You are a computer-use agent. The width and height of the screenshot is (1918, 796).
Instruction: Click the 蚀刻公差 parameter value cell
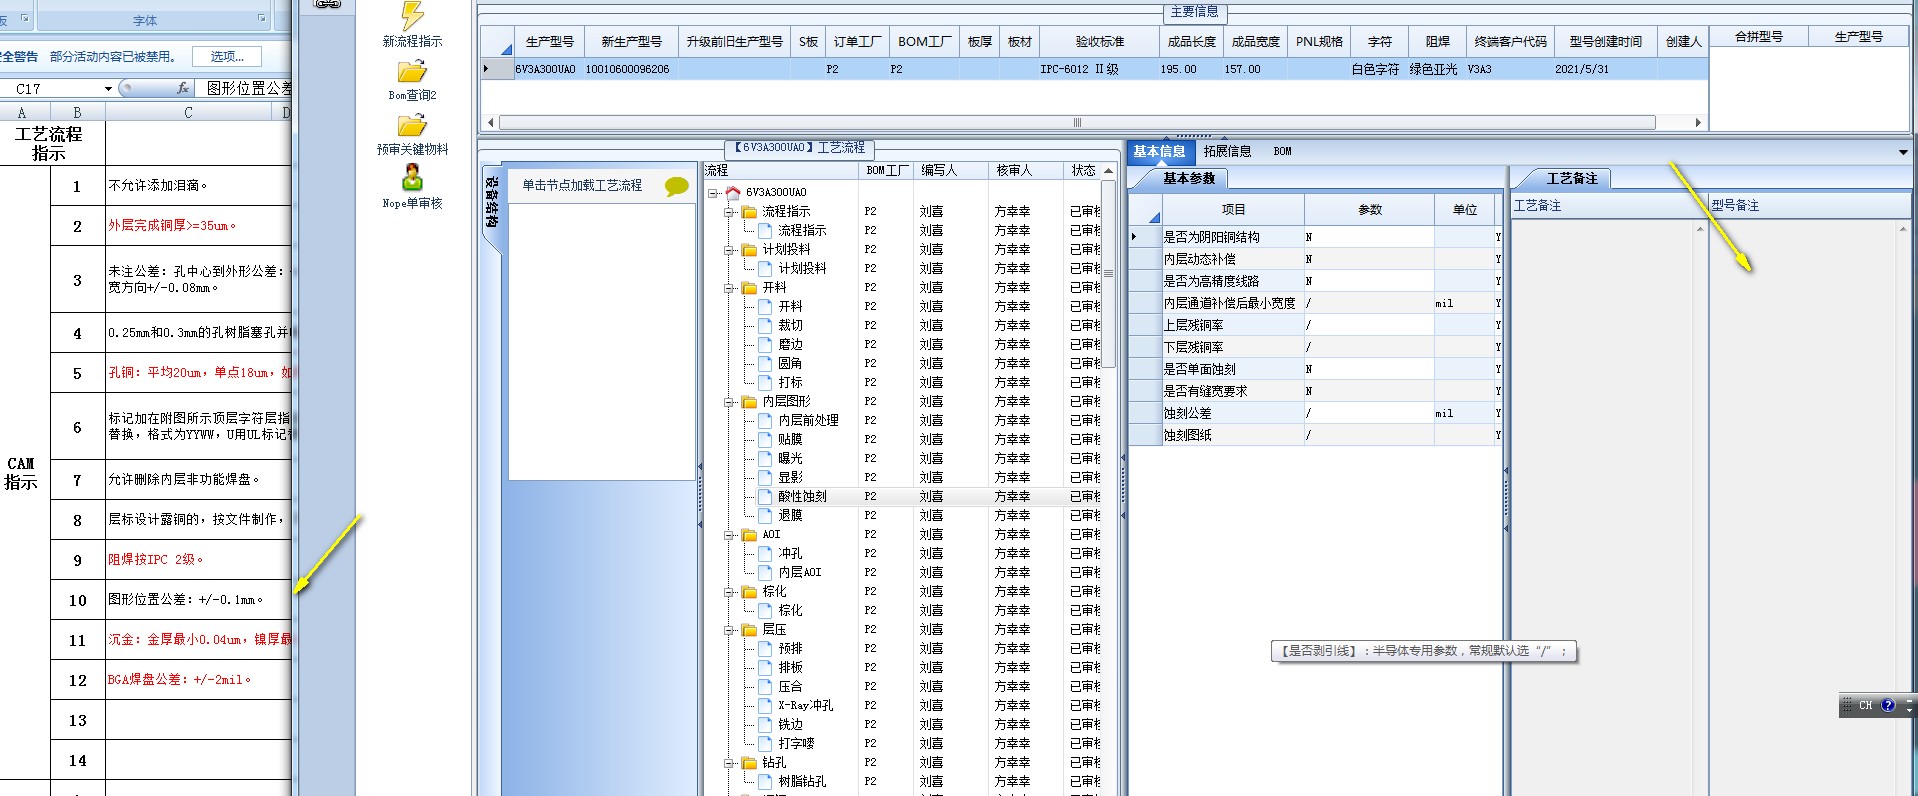[1368, 413]
